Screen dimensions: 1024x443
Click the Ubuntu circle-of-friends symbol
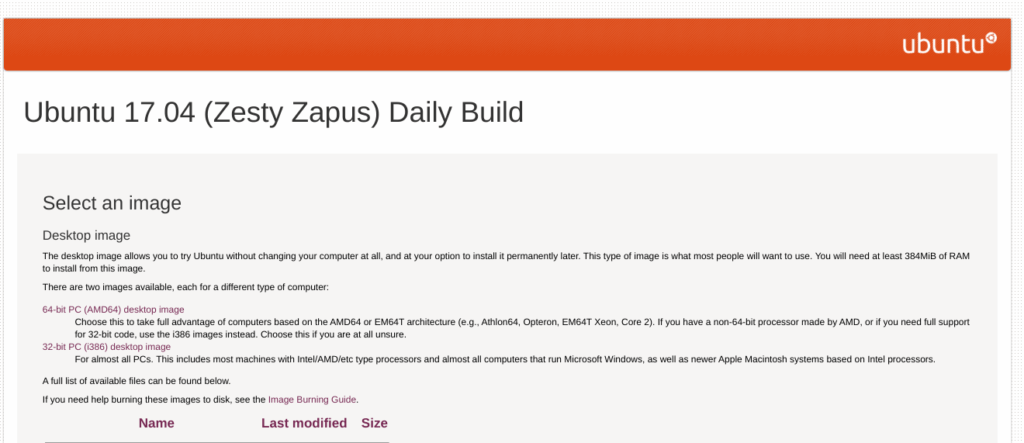[991, 38]
